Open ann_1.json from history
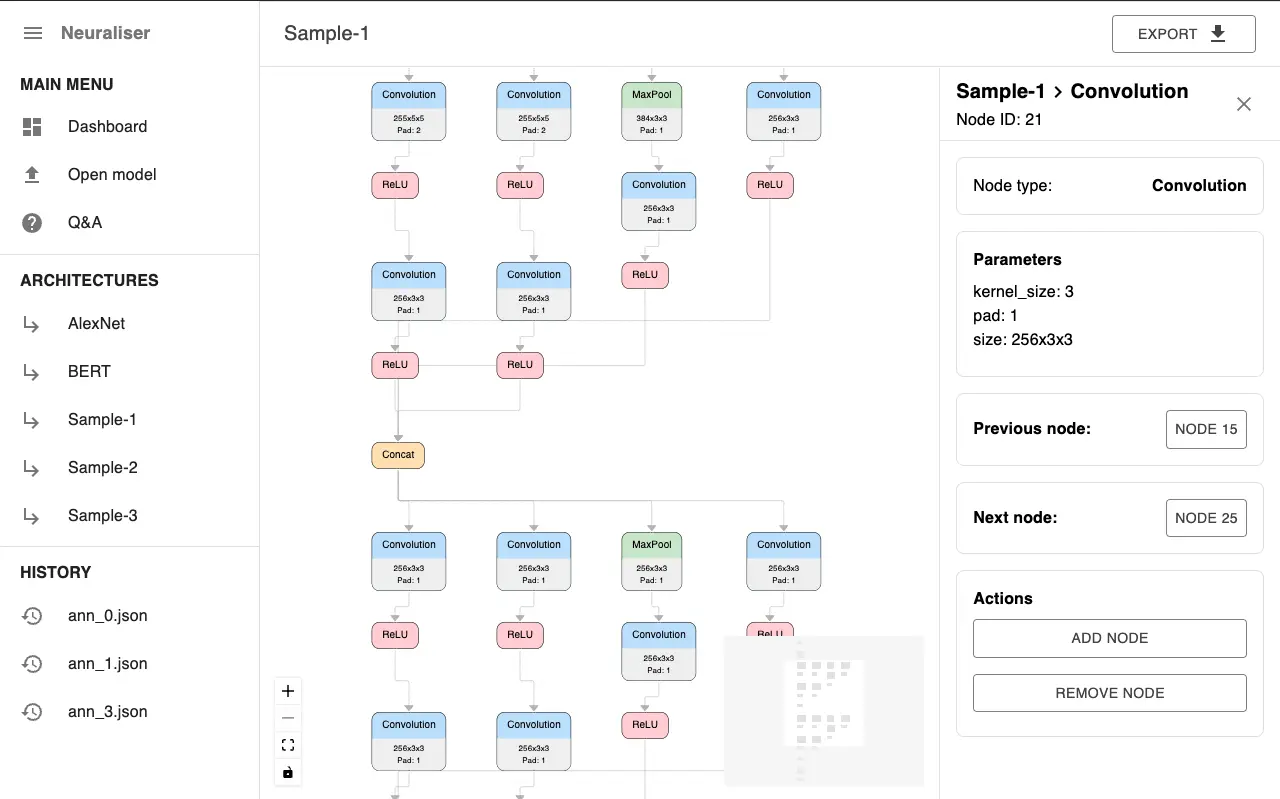Viewport: 1280px width, 799px height. pyautogui.click(x=107, y=664)
